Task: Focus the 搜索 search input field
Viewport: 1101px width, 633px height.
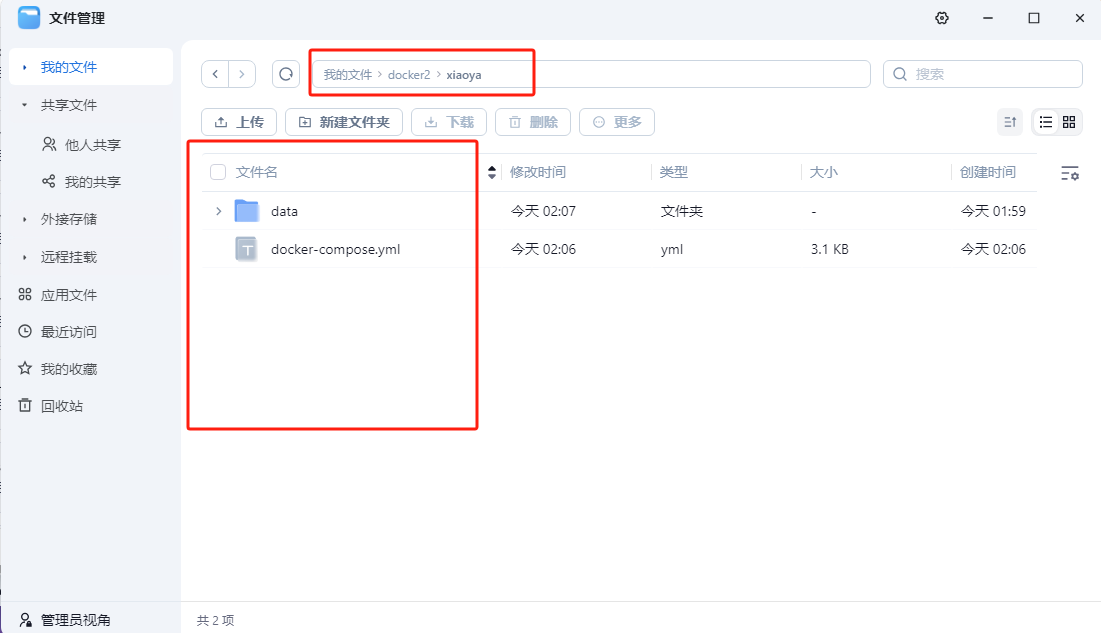Action: [x=990, y=74]
